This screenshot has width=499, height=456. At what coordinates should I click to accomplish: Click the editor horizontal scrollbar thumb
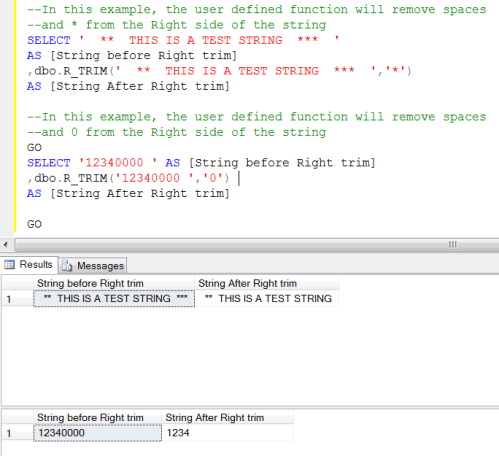257,245
